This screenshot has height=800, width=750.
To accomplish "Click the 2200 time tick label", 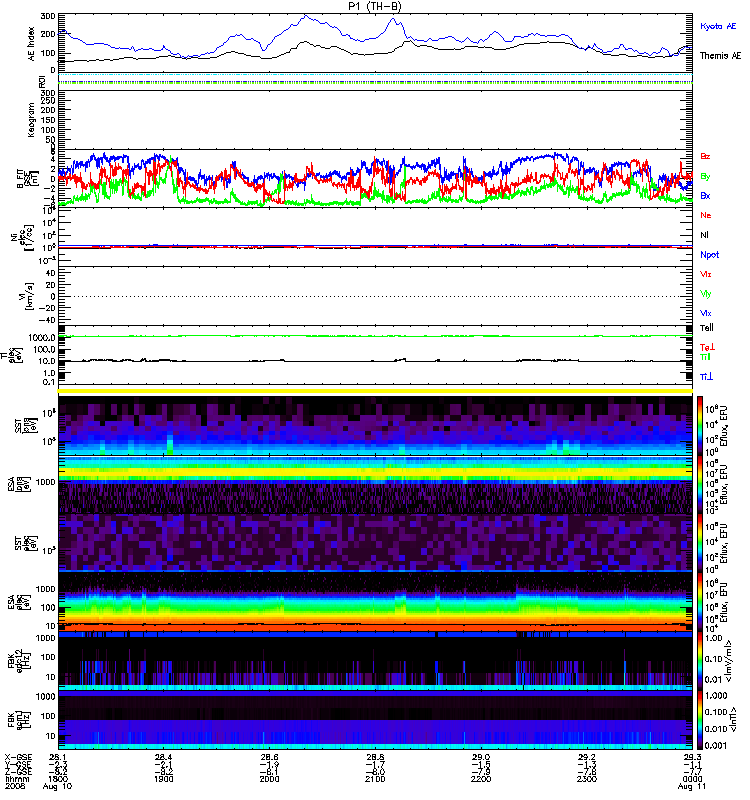I will tap(481, 779).
